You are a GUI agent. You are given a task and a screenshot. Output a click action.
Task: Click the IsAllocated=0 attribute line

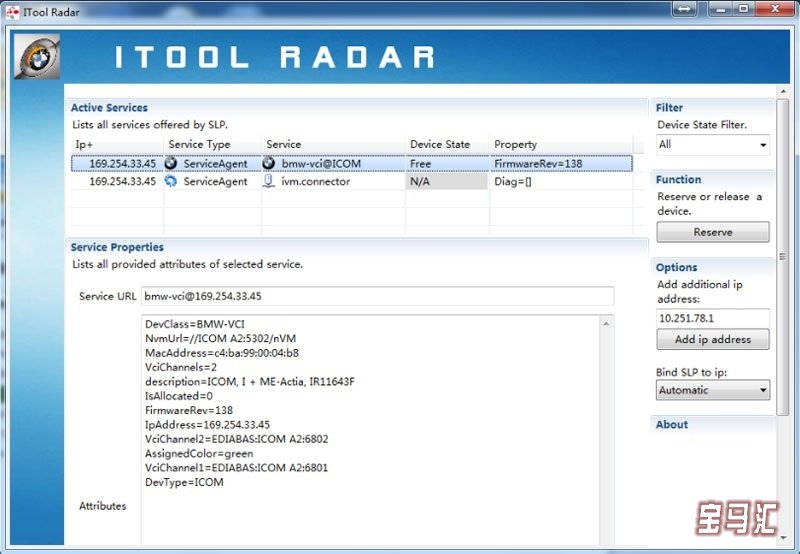click(179, 396)
